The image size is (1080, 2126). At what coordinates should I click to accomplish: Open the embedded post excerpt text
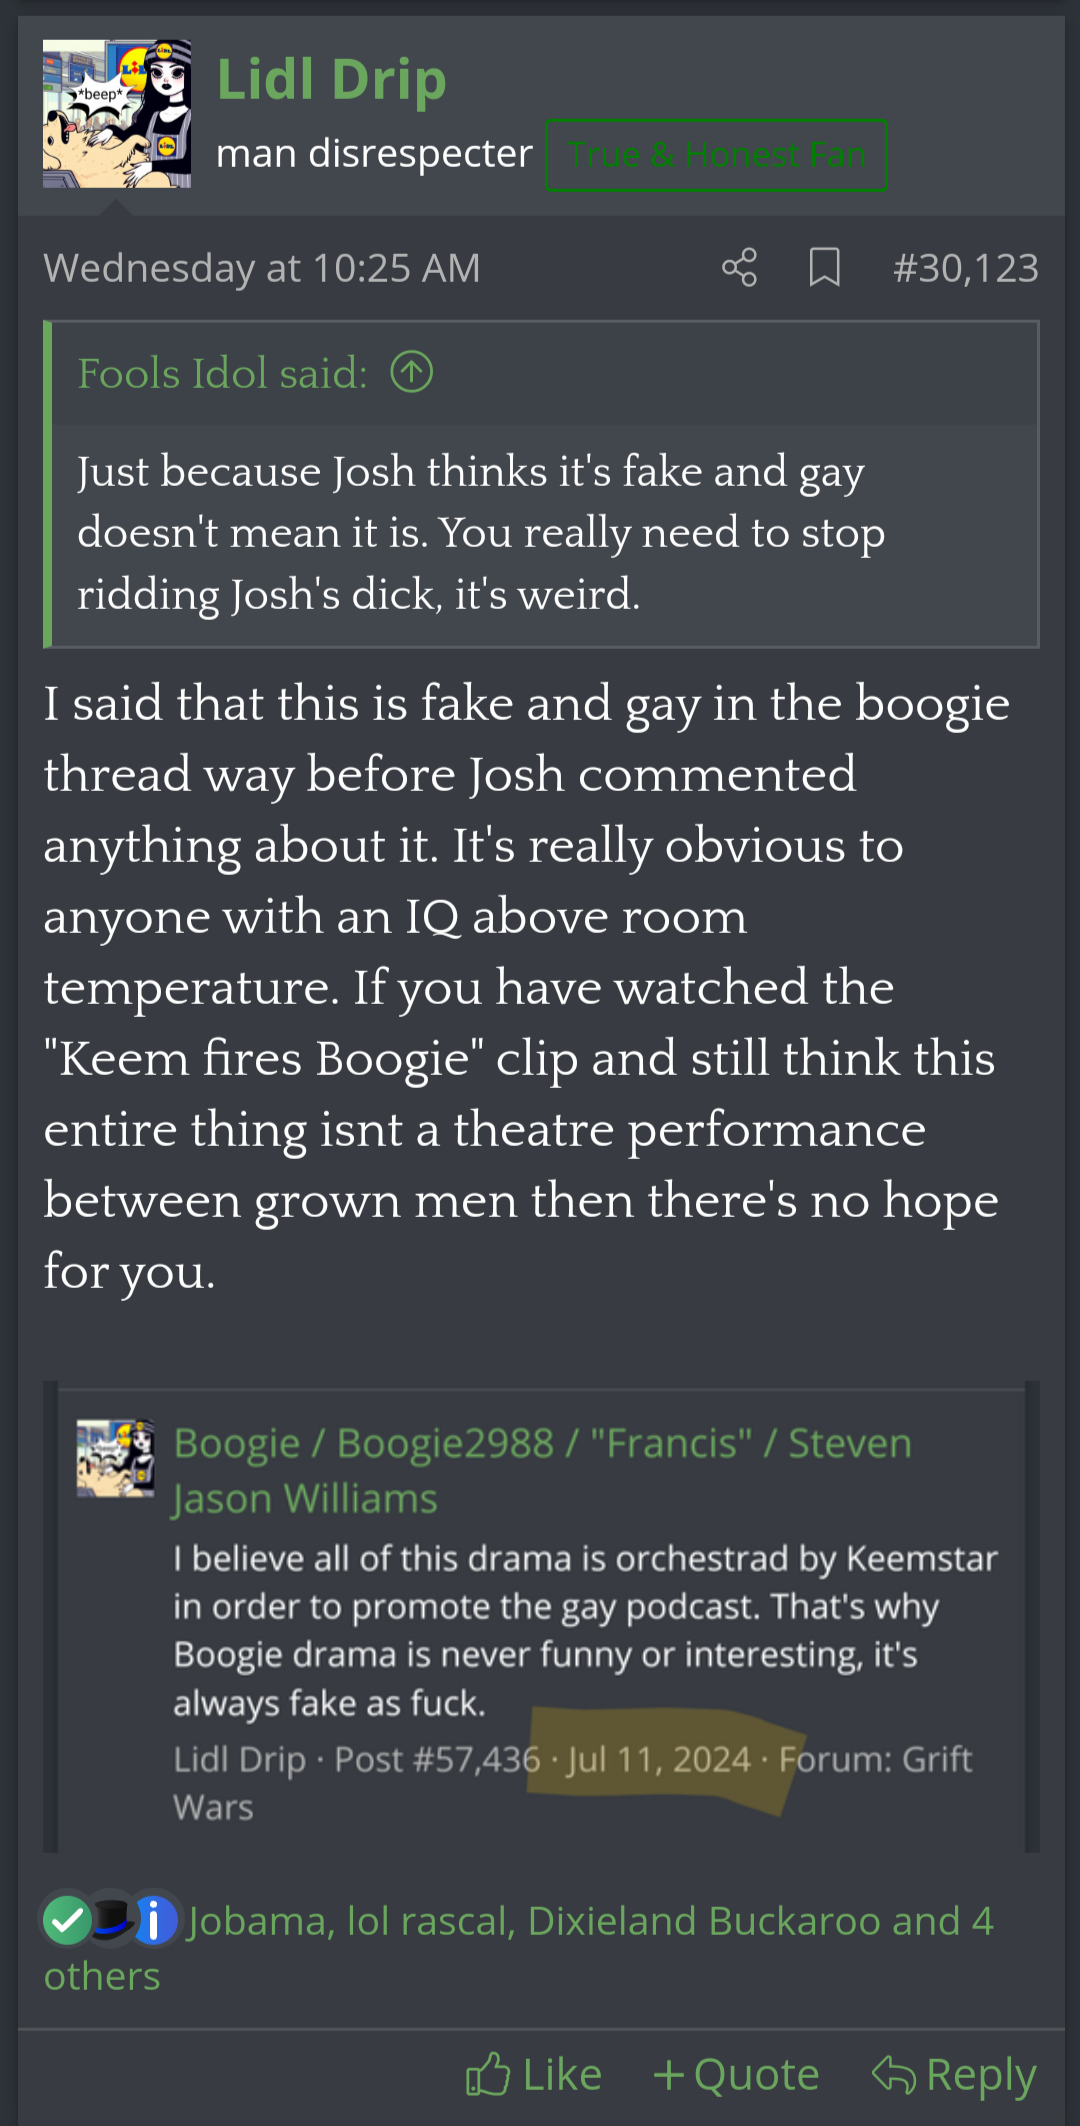pos(585,1630)
